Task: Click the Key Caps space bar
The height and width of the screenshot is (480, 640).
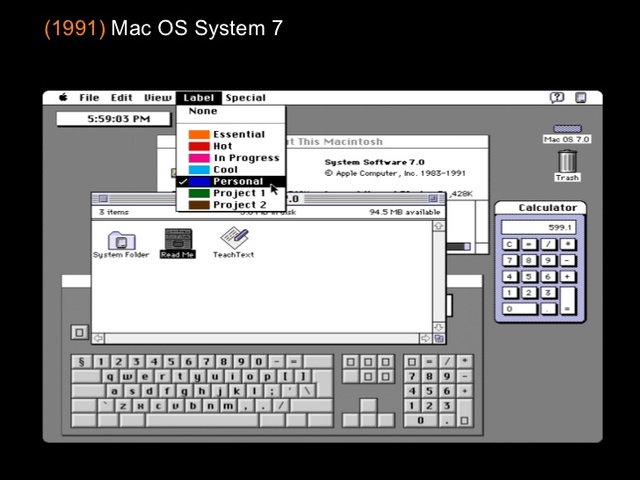Action: (202, 420)
